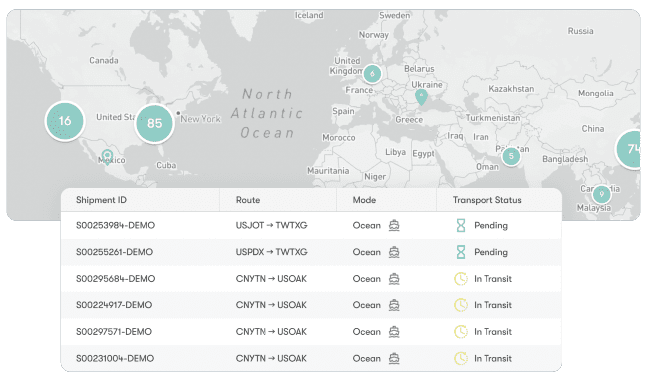Screen dimensions: 649x384
Task: Select the location pin over Mexico
Action: pyautogui.click(x=107, y=157)
